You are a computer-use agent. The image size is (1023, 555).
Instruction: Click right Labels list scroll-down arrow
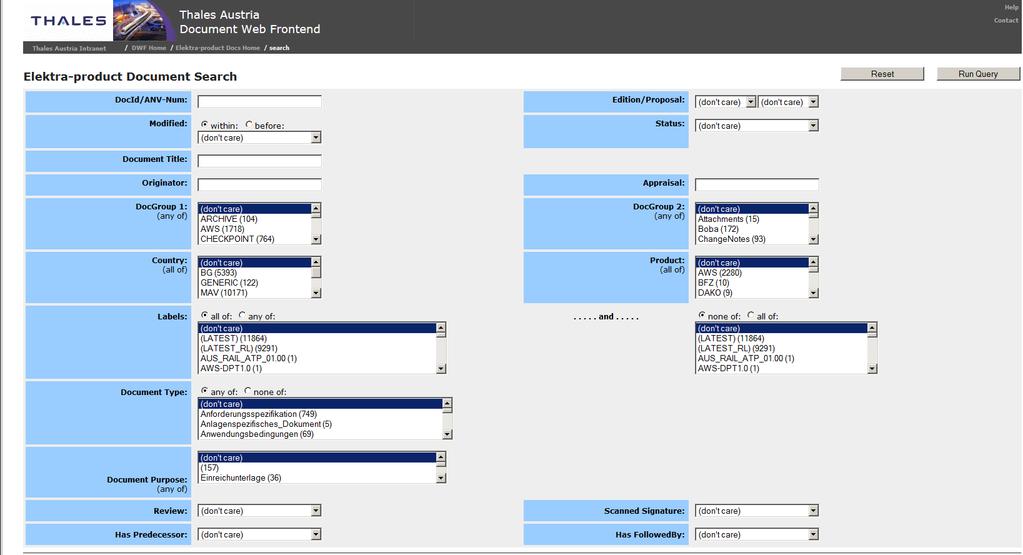tap(872, 368)
